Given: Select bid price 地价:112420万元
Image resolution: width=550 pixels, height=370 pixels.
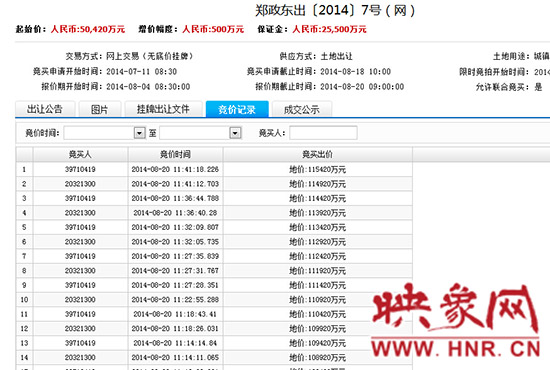Looking at the screenshot, I should [x=317, y=256].
